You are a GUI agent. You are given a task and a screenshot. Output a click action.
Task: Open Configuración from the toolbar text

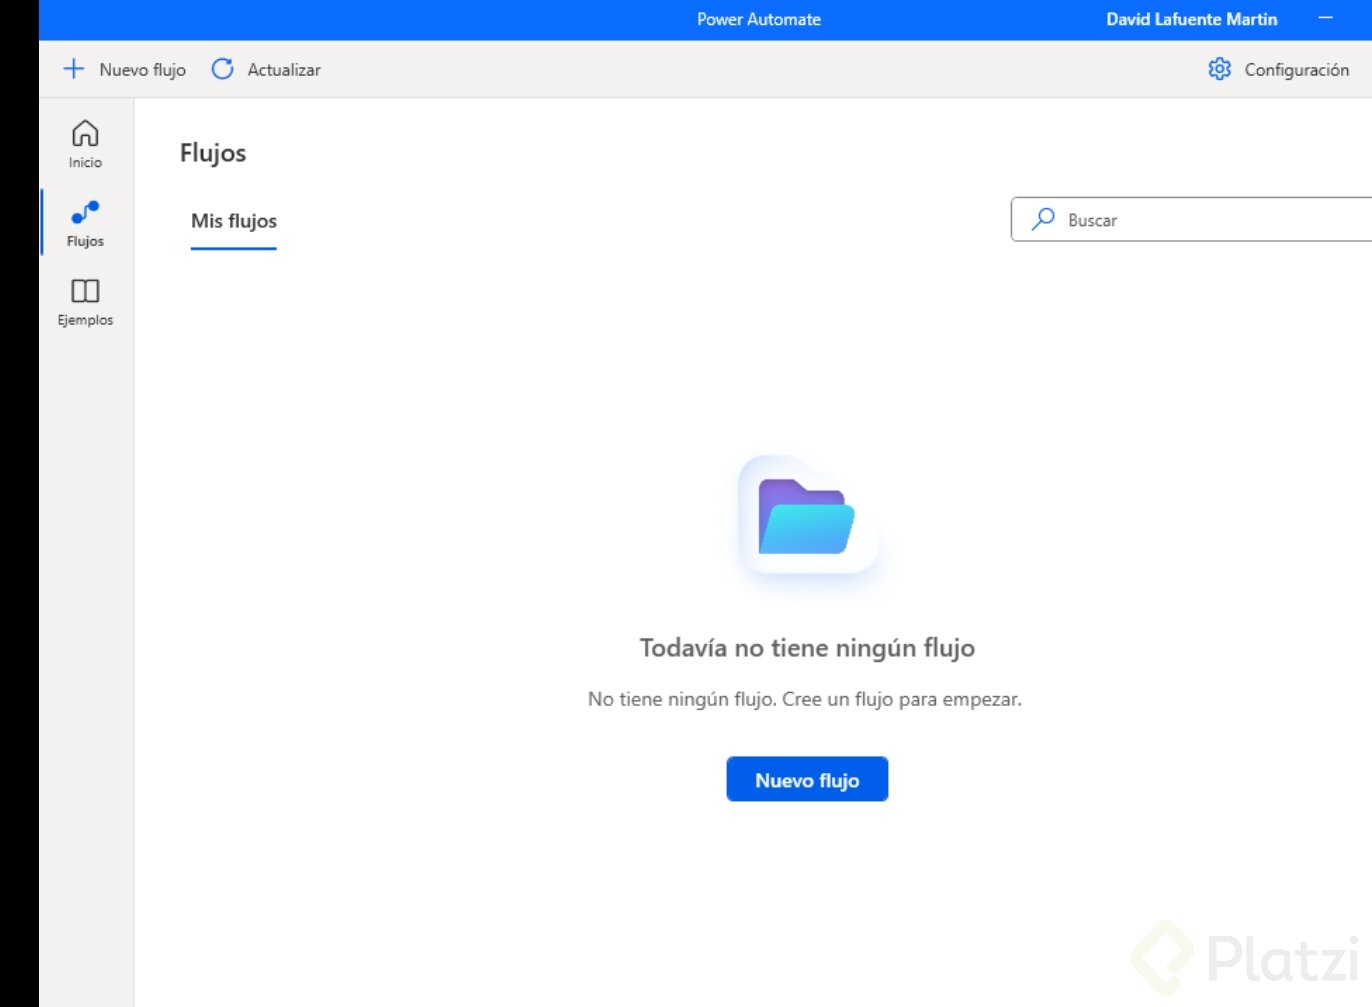(1297, 70)
